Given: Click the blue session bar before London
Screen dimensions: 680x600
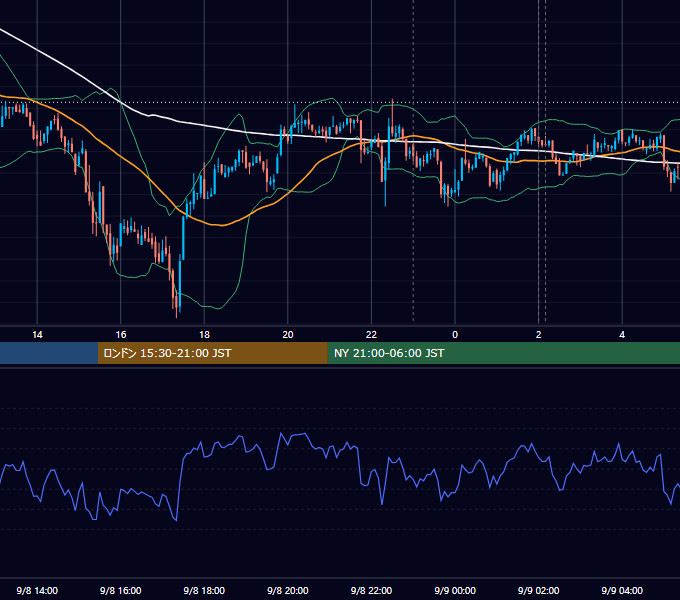Looking at the screenshot, I should click(x=49, y=353).
